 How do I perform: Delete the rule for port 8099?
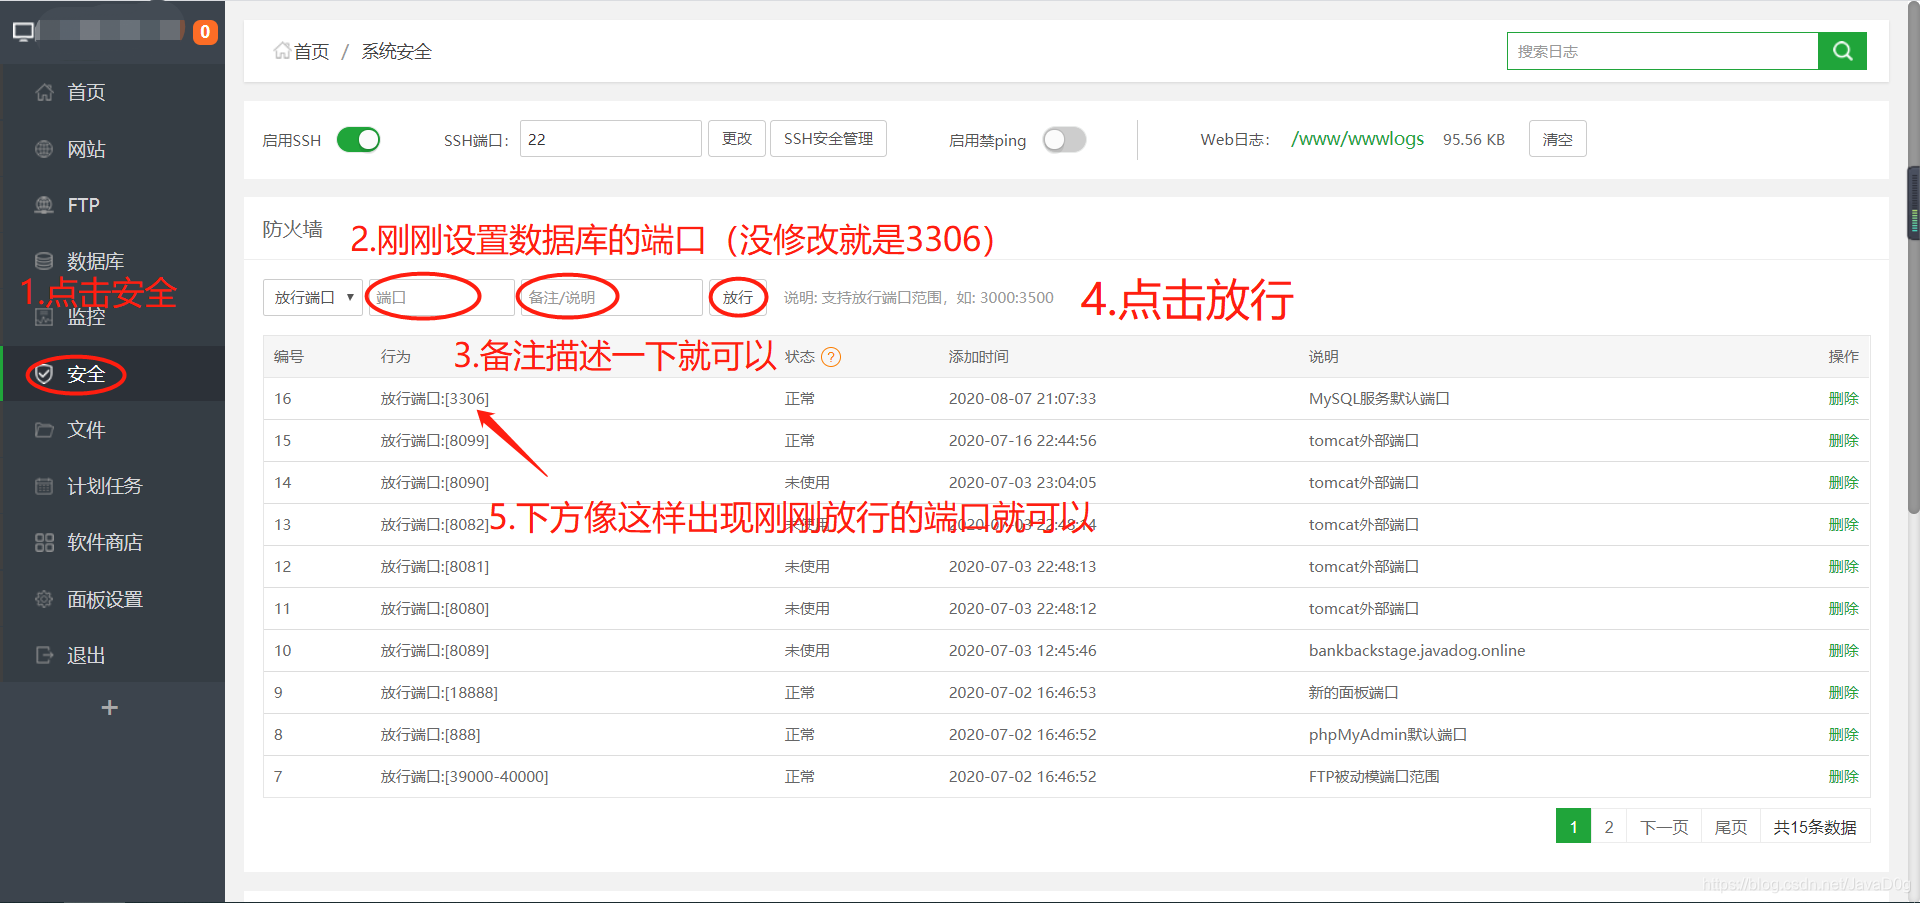(x=1843, y=441)
